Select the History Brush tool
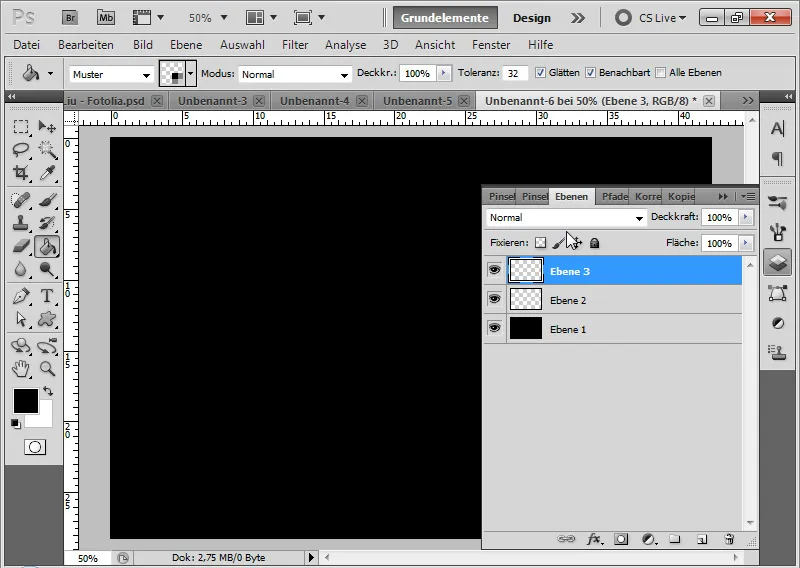800x568 pixels. 47,223
